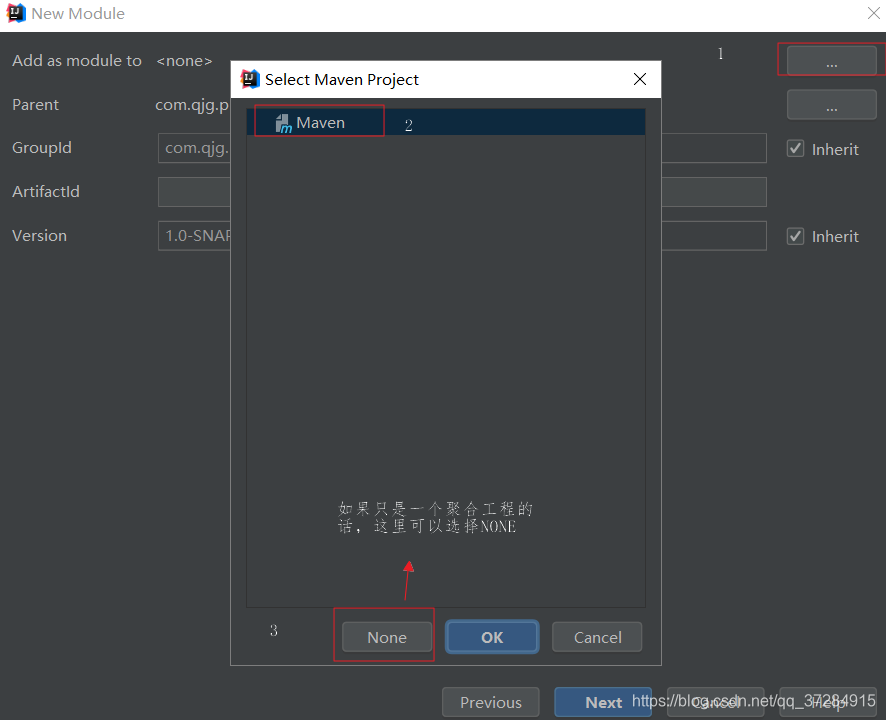The image size is (886, 720).
Task: Toggle Inherit checkbox for GroupId
Action: coord(796,149)
